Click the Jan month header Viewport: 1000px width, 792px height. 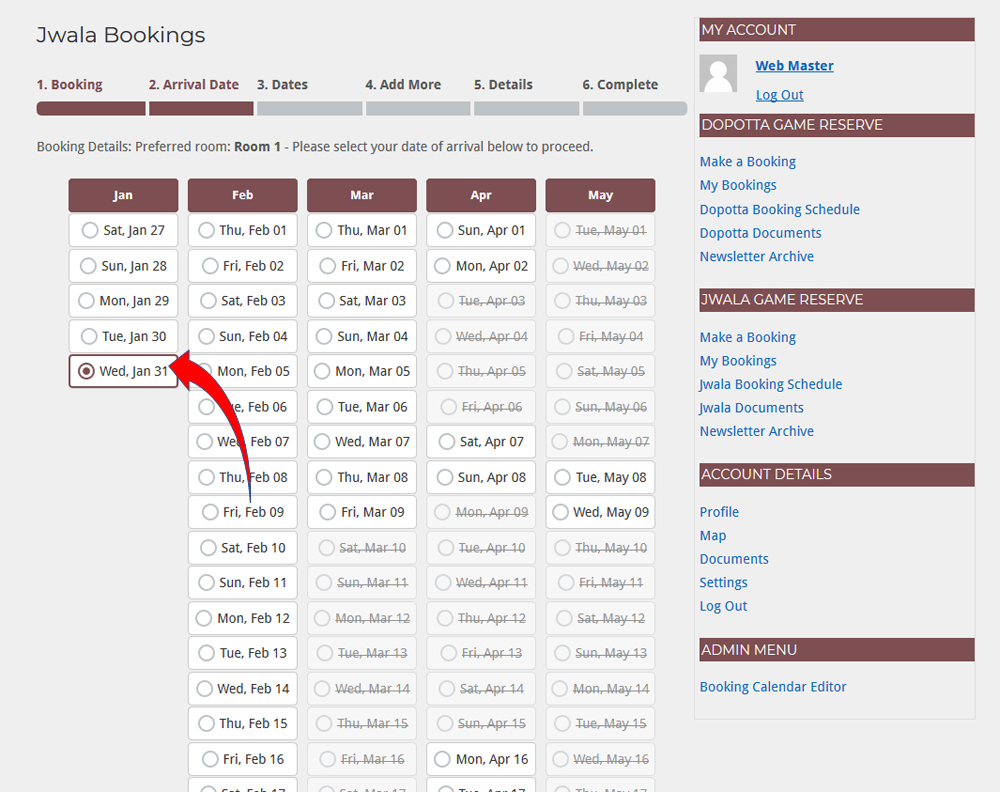click(x=123, y=195)
